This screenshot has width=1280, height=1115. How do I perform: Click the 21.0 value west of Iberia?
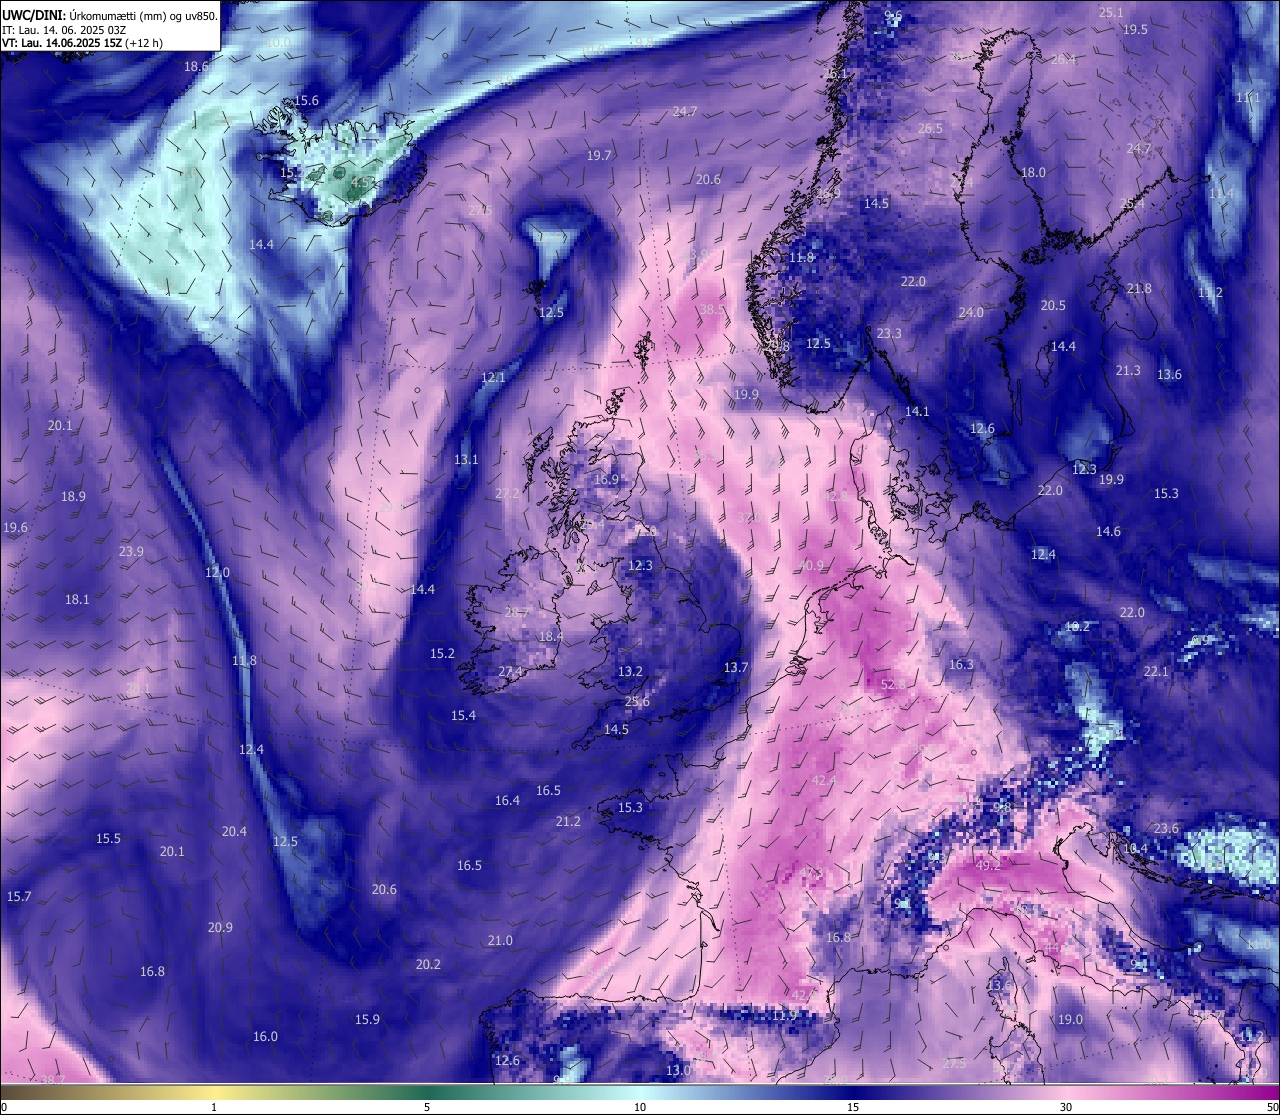tap(500, 941)
